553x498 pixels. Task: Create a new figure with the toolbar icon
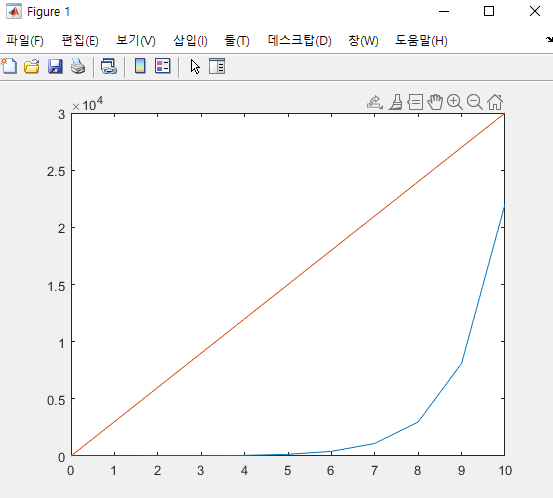9,66
